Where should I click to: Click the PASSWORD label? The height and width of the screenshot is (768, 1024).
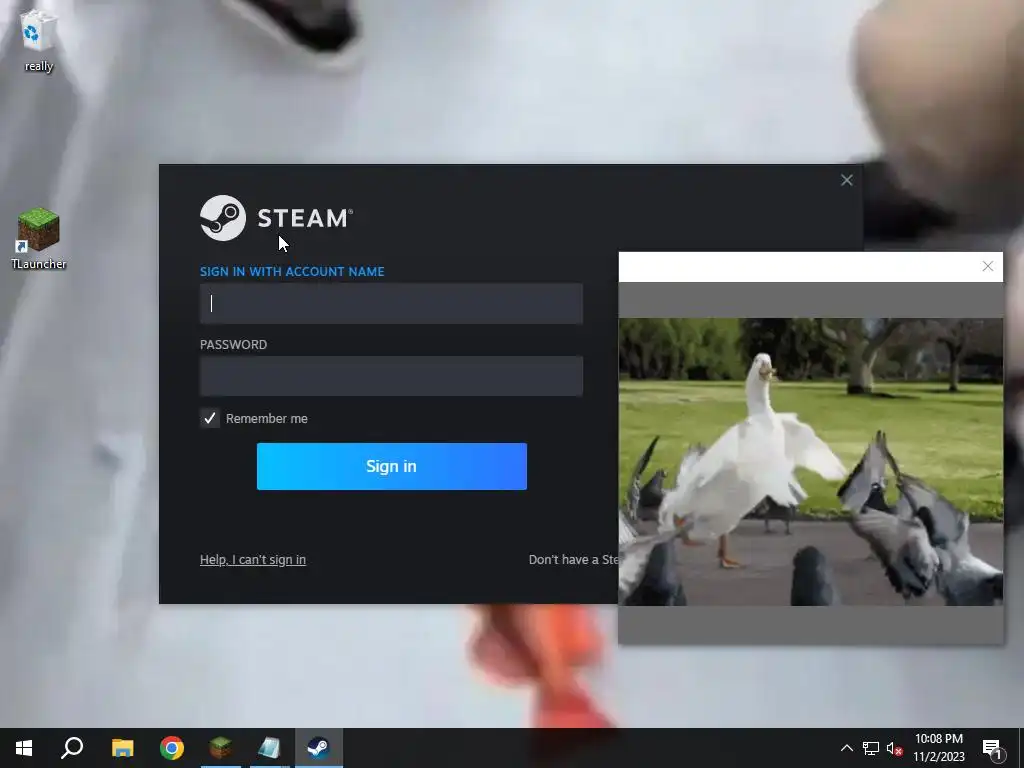233,345
